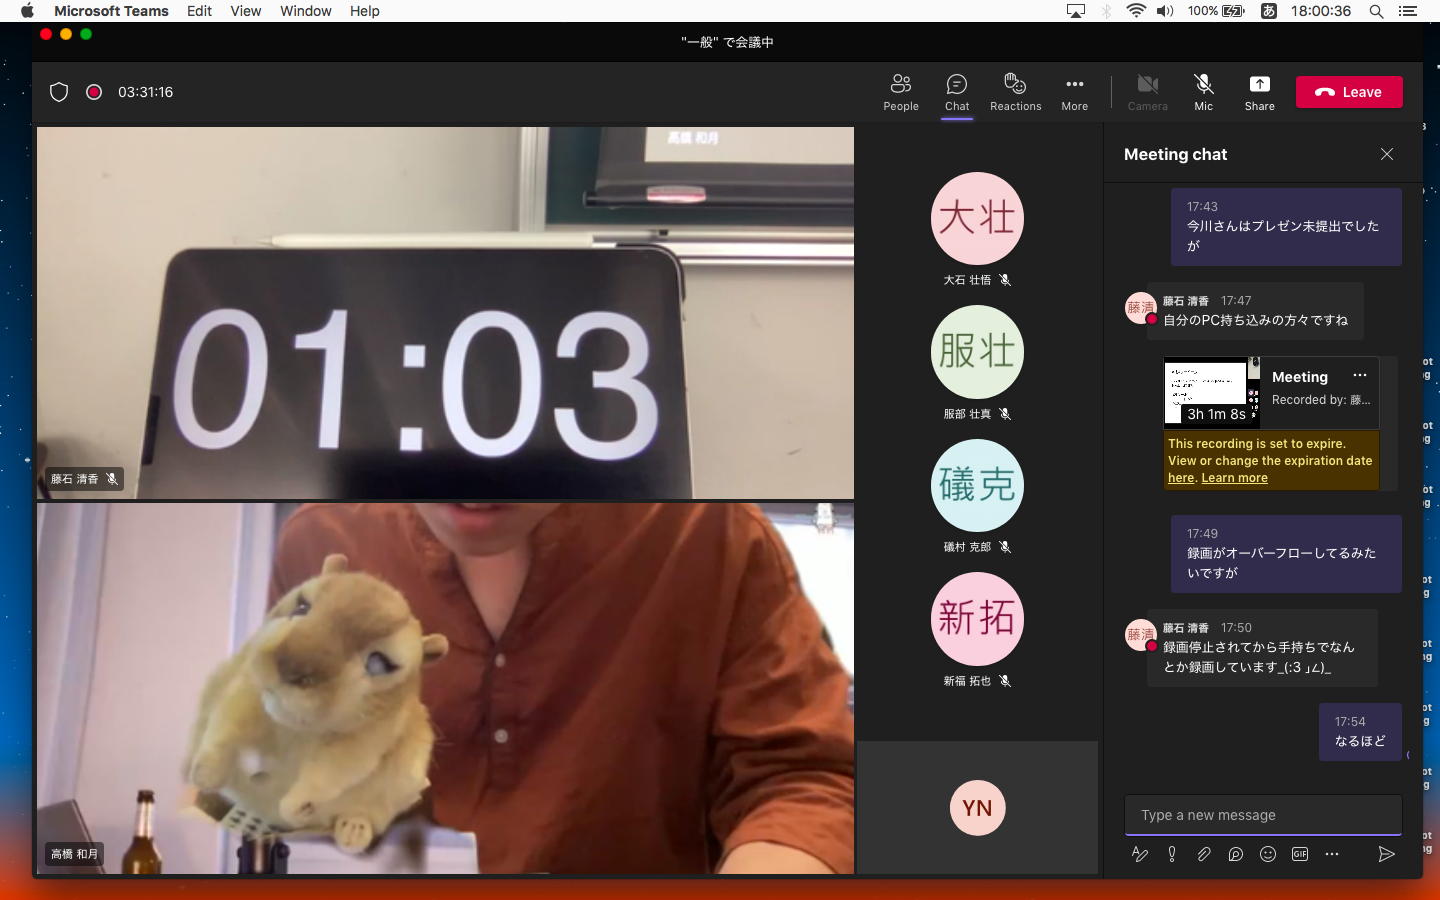Unmute the Mic
The image size is (1440, 900).
pyautogui.click(x=1203, y=92)
